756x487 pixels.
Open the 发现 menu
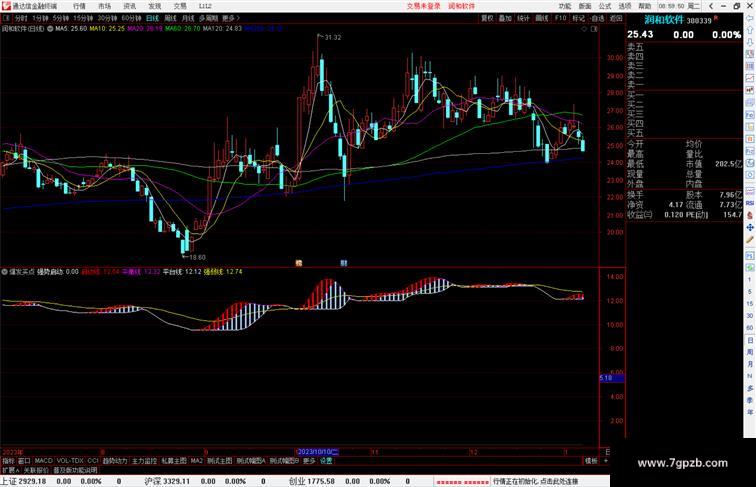pos(155,6)
